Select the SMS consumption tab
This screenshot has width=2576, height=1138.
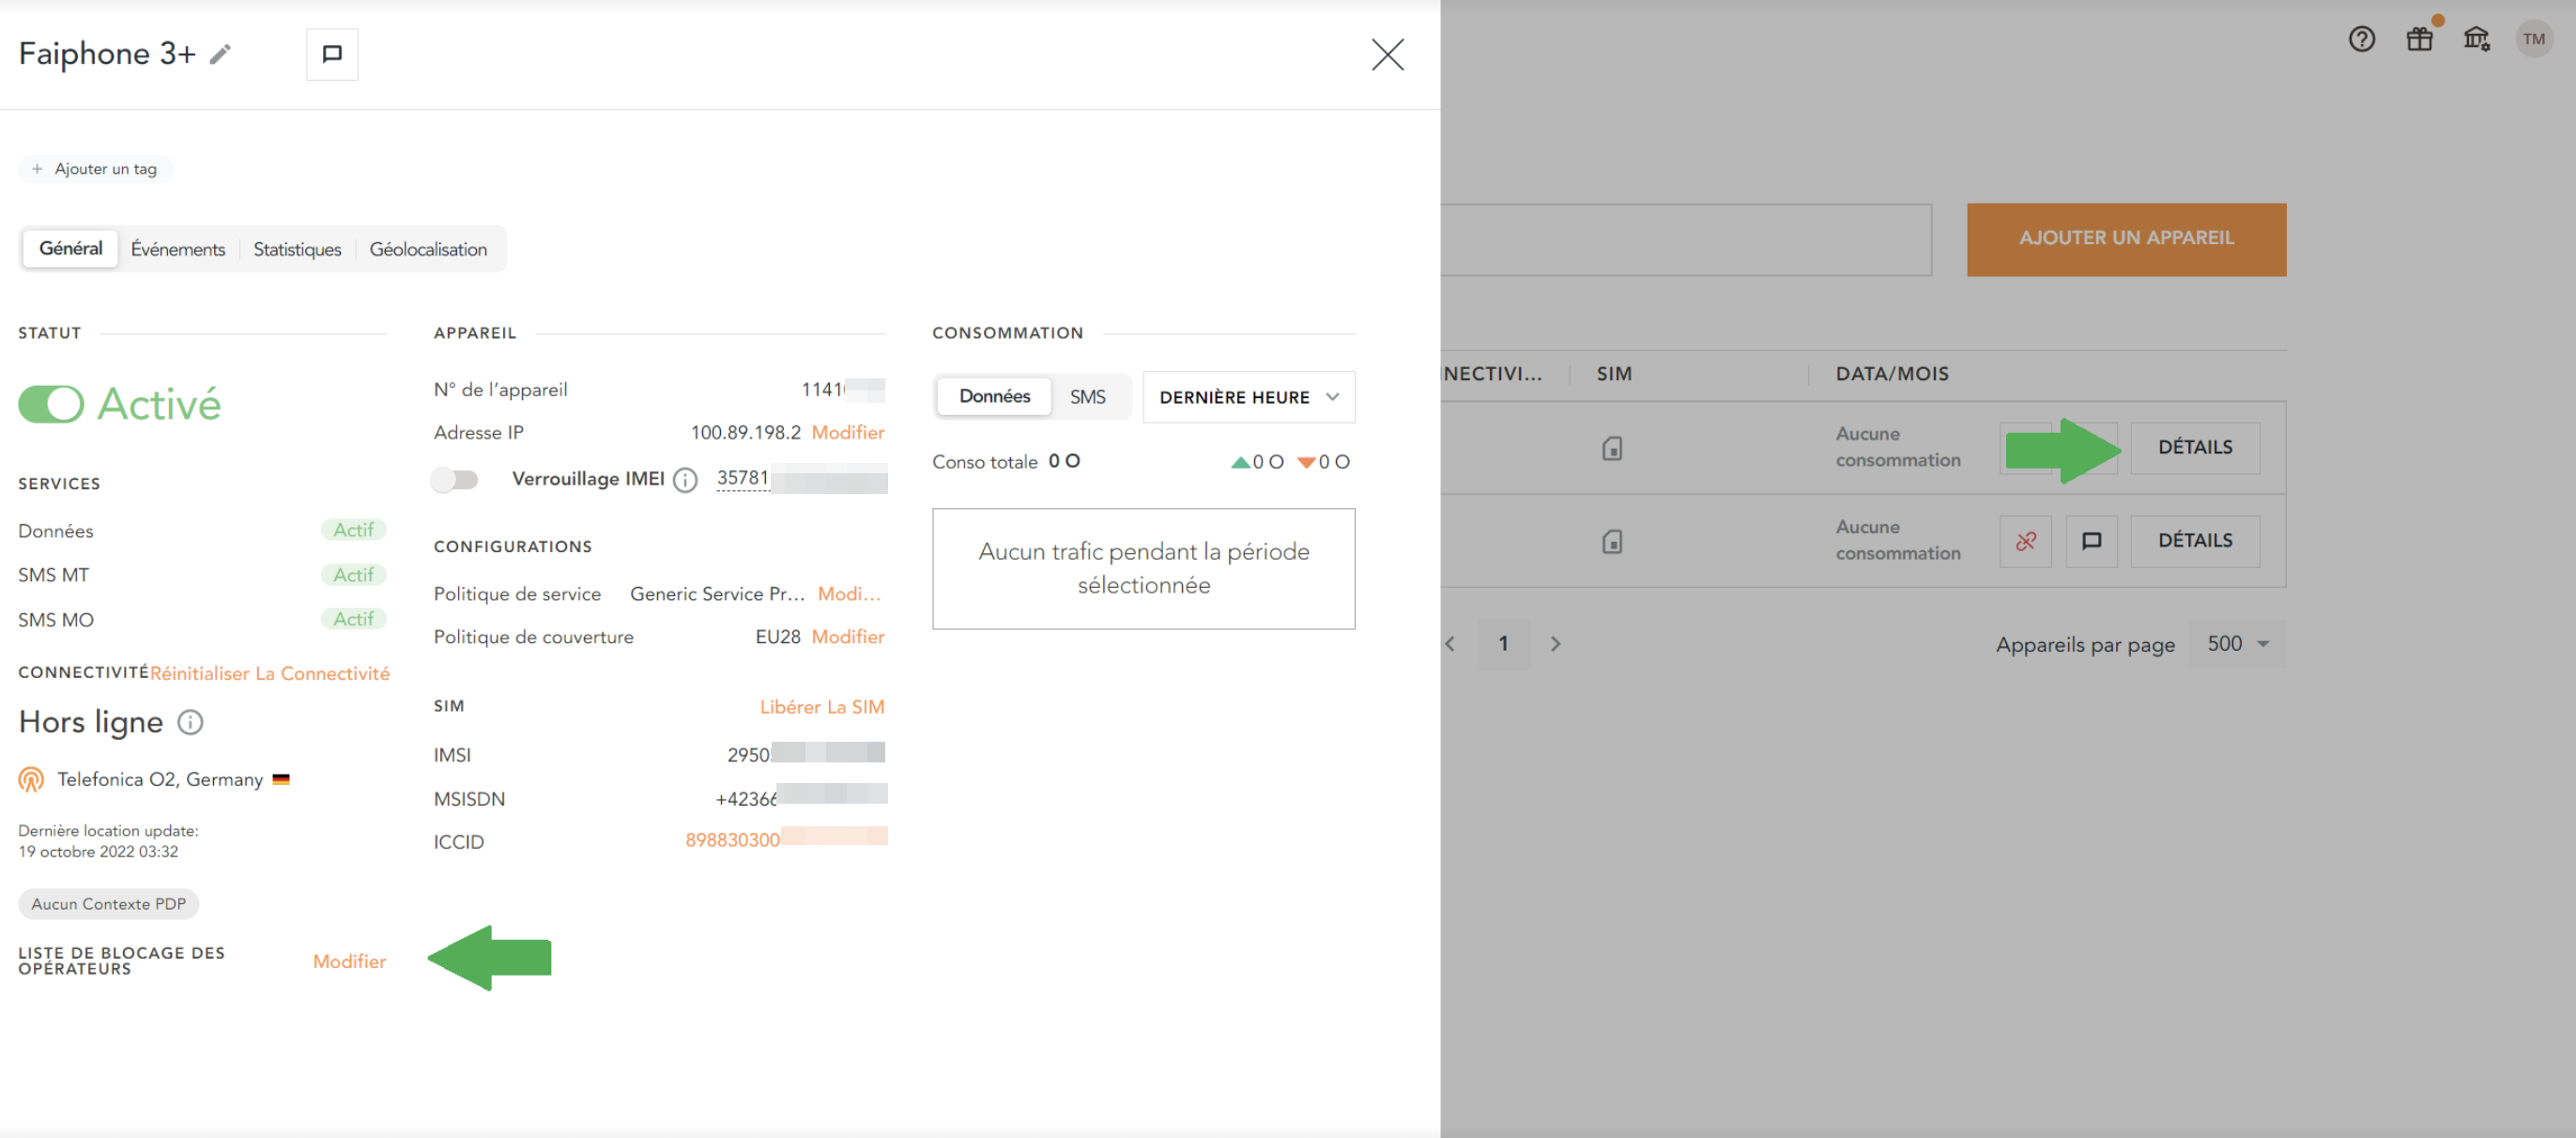click(x=1087, y=397)
